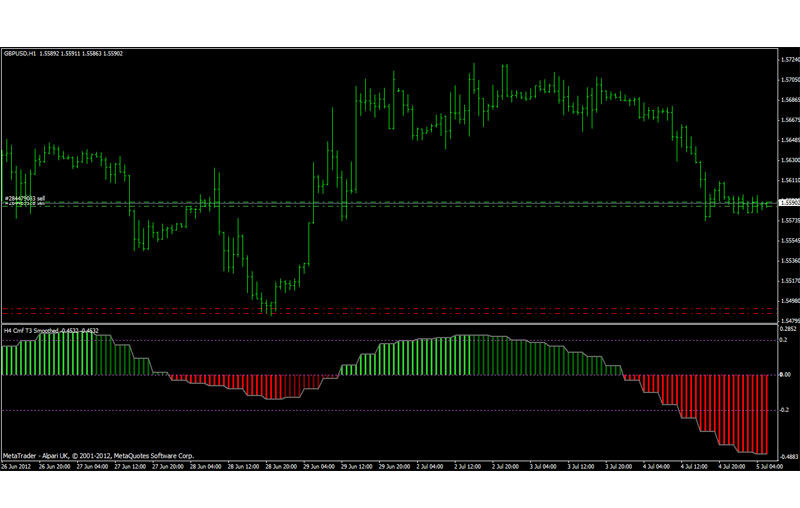The height and width of the screenshot is (508, 800).
Task: Click the 4 Jul 04:00 time label
Action: (656, 467)
